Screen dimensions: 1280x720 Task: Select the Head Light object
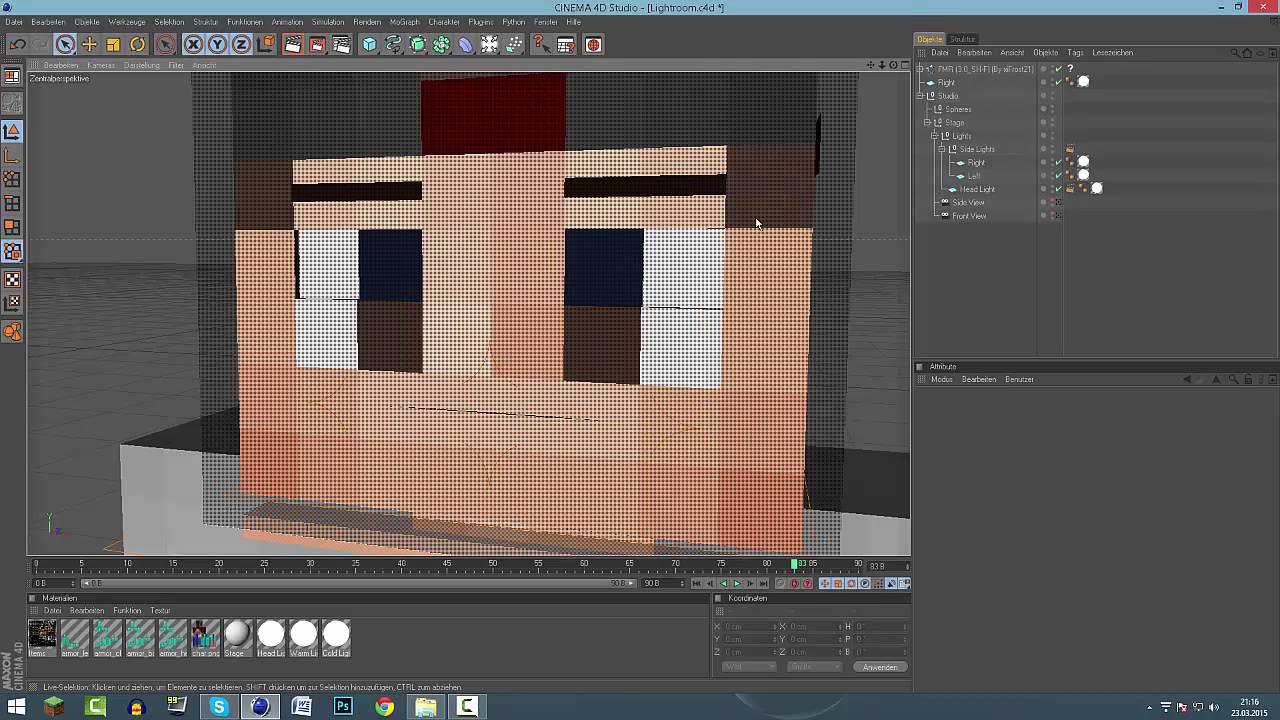pos(977,189)
